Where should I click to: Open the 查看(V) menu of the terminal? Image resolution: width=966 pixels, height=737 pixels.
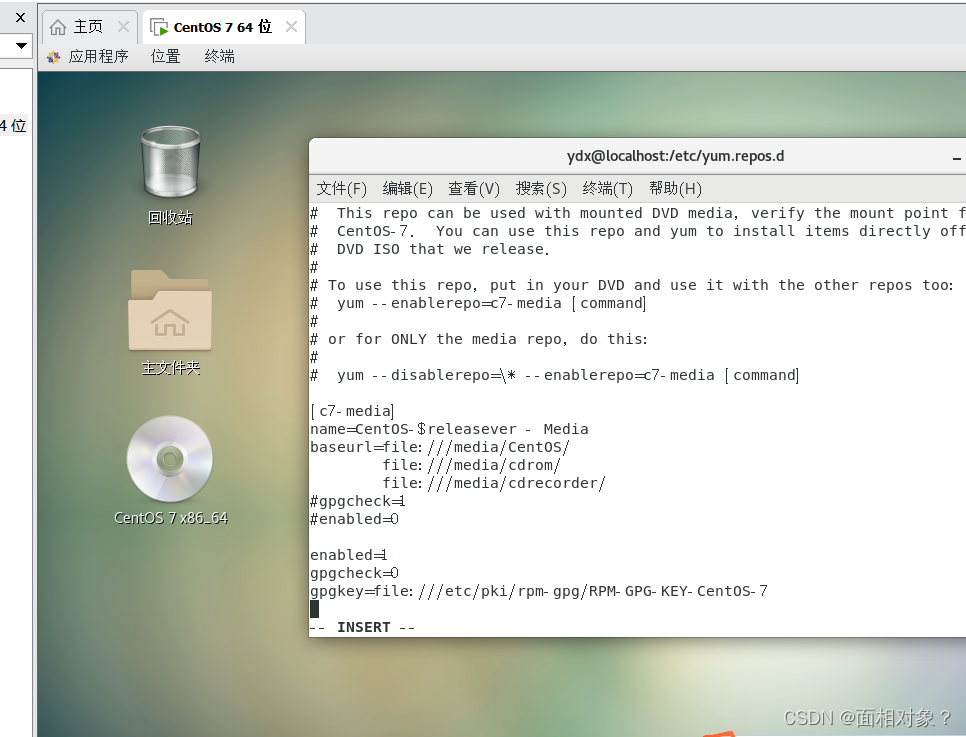(x=473, y=188)
